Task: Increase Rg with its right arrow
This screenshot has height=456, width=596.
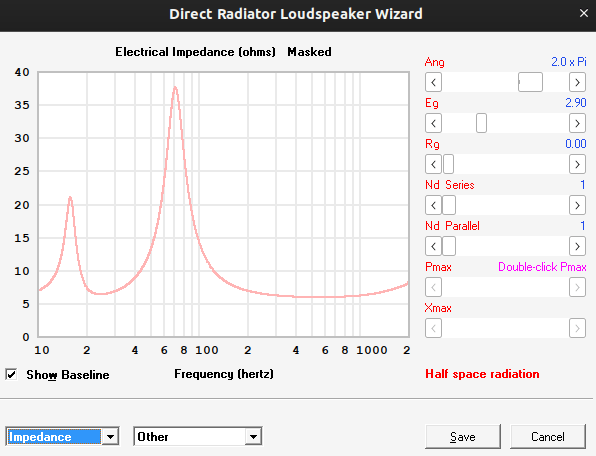Action: [577, 164]
